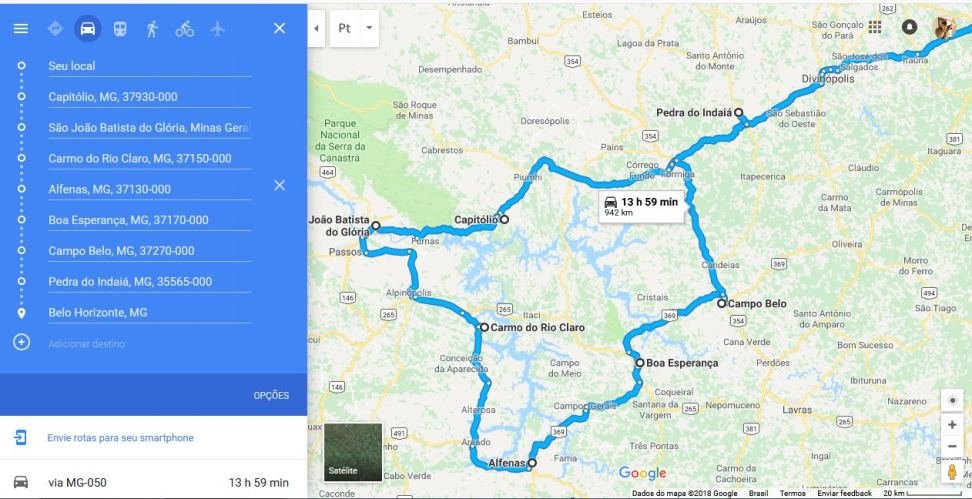Open the Pt language dropdown
The width and height of the screenshot is (972, 499).
click(354, 29)
